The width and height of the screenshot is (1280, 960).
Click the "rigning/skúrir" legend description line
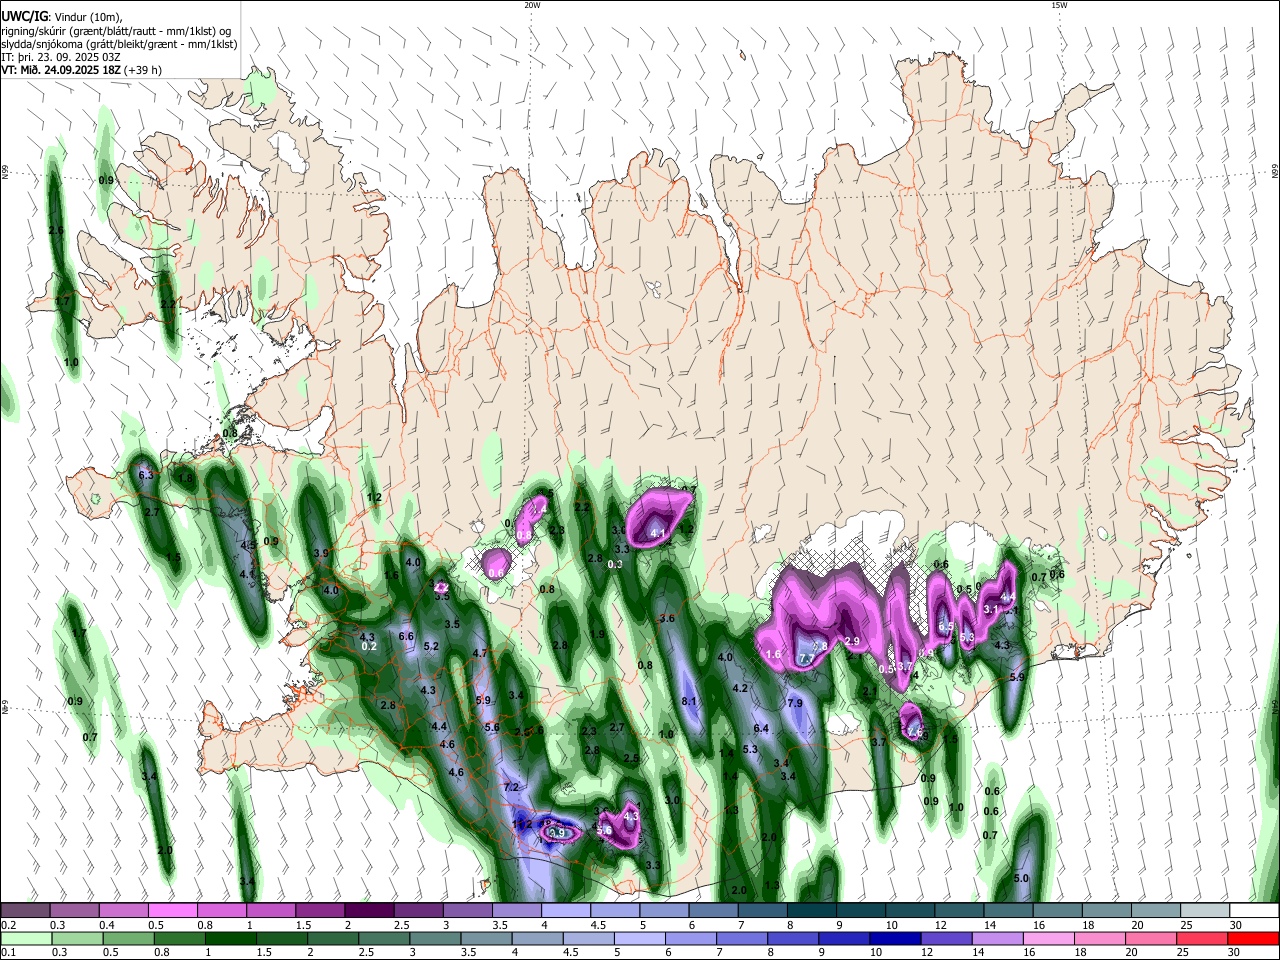[x=115, y=30]
